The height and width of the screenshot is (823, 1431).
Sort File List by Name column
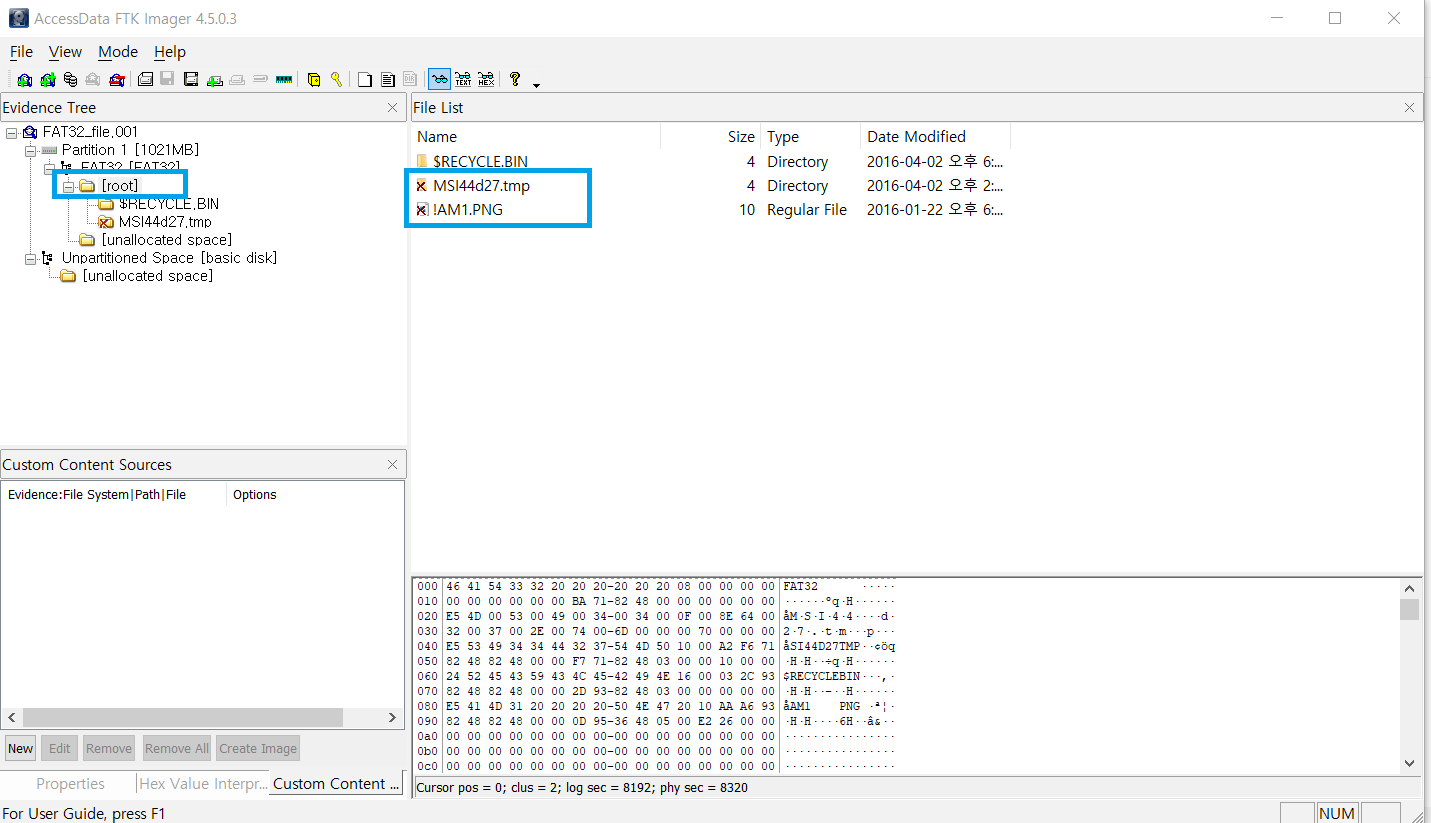[x=536, y=137]
